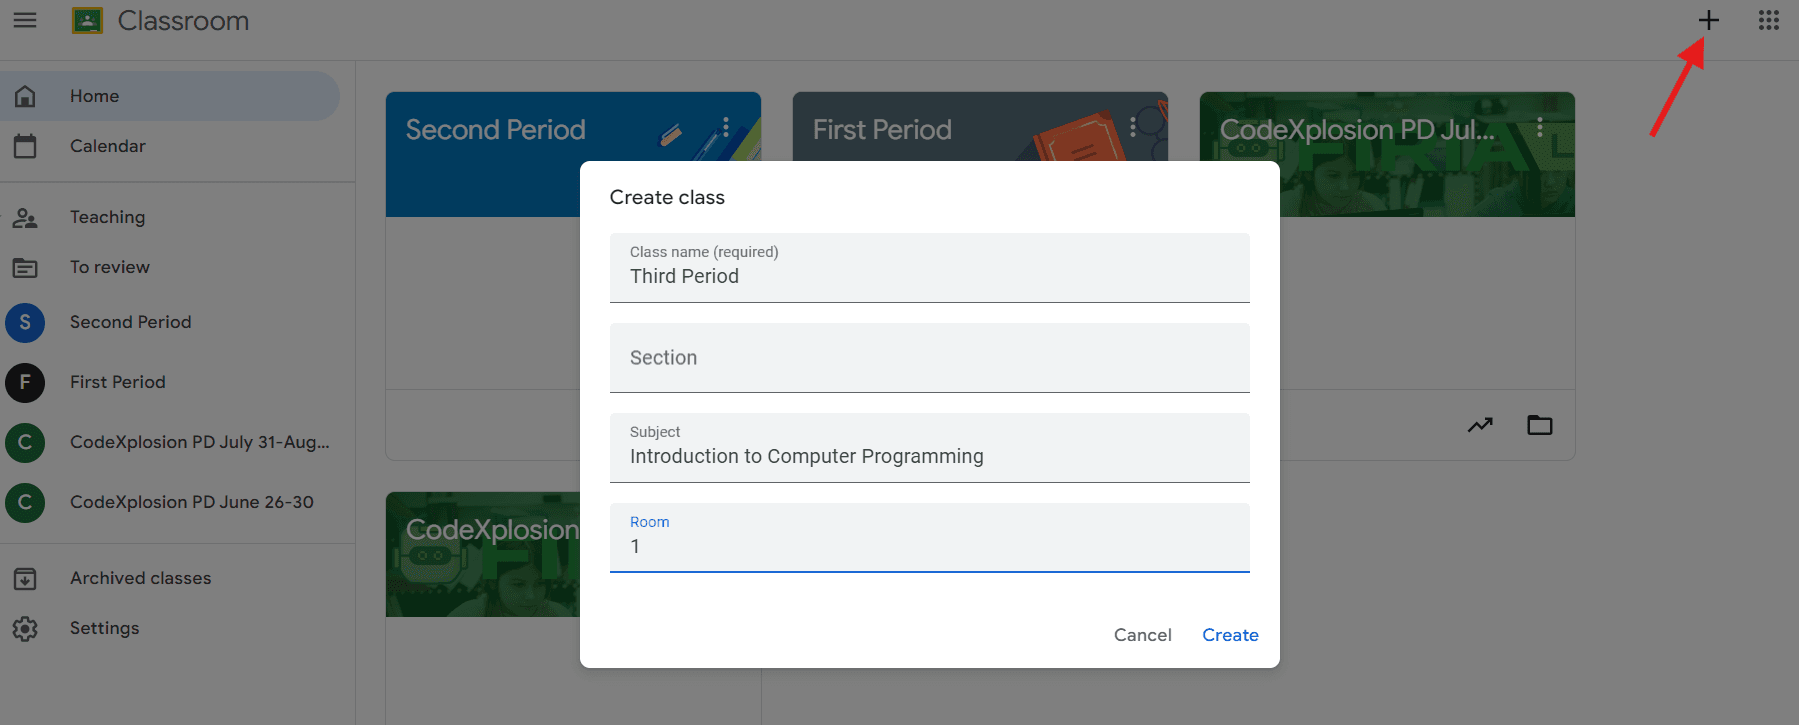Go to Home in sidebar

tap(170, 96)
